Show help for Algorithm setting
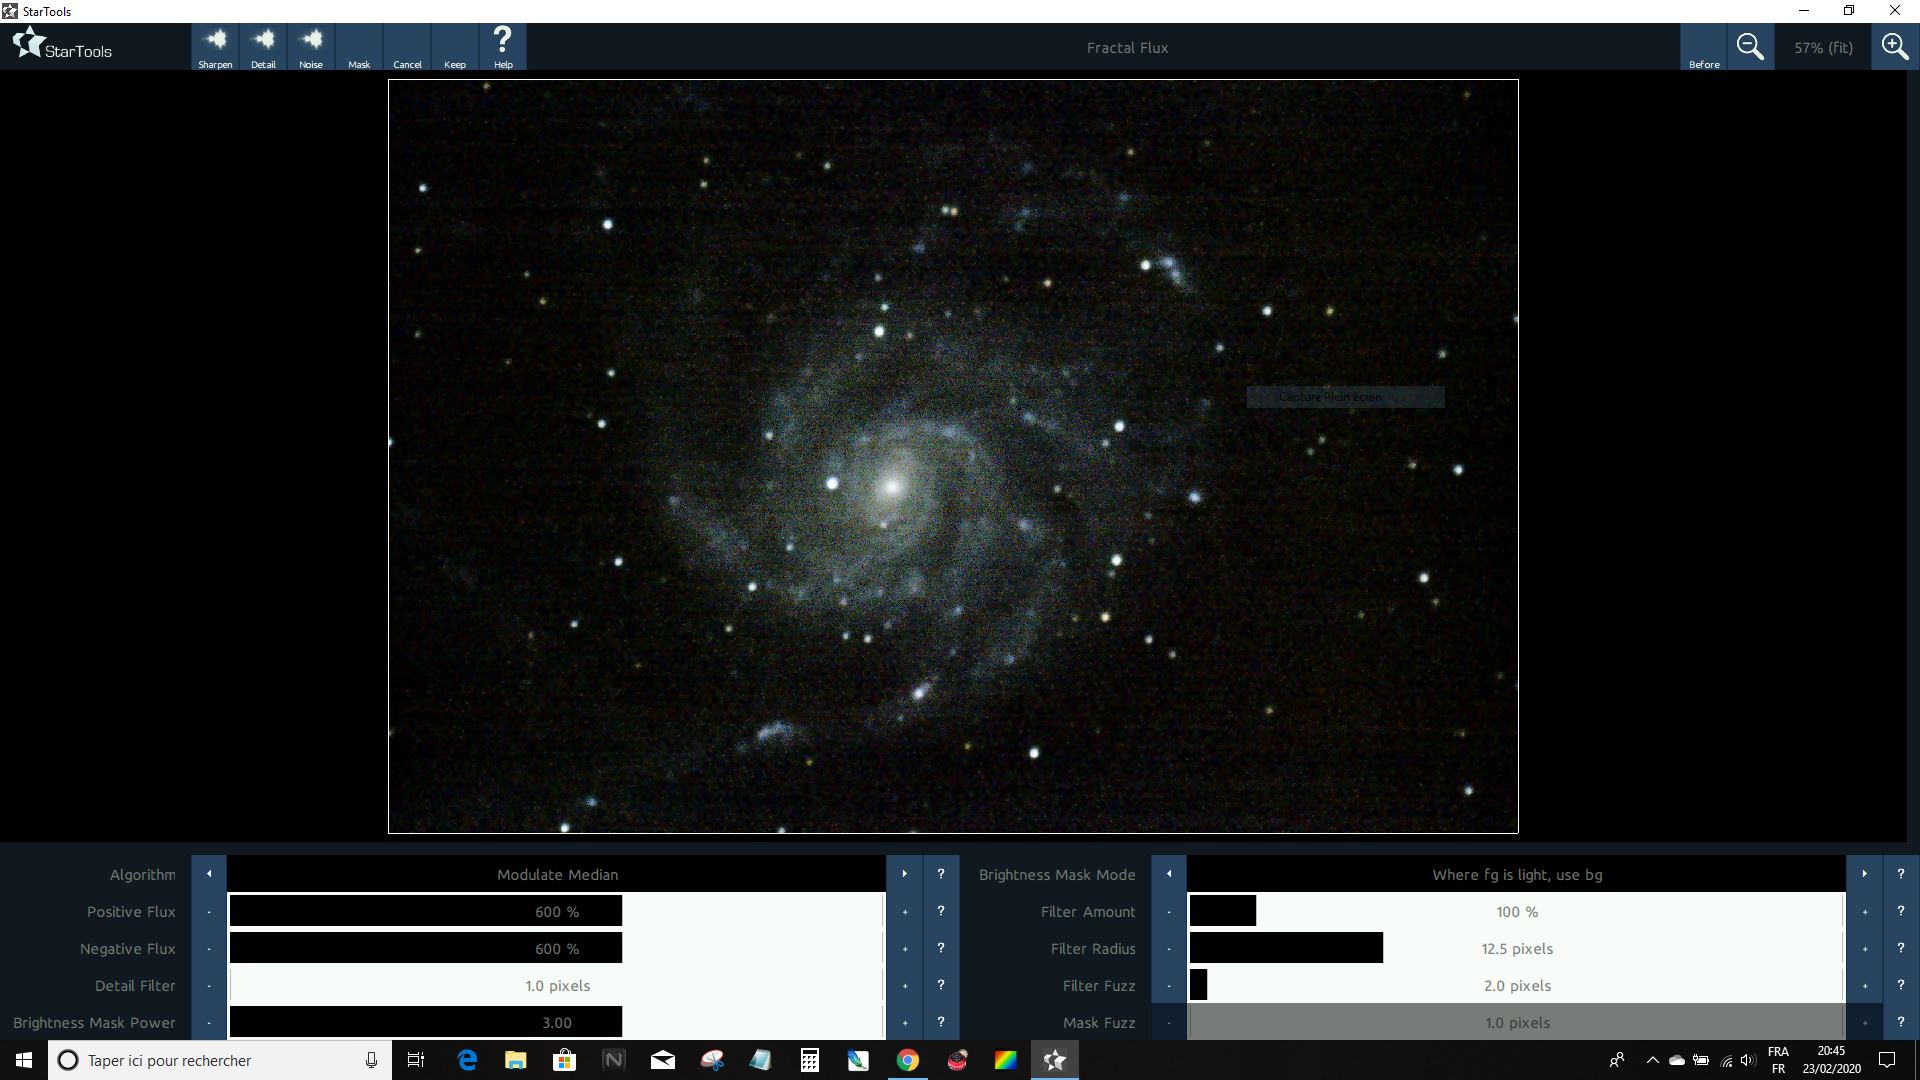 click(x=941, y=874)
